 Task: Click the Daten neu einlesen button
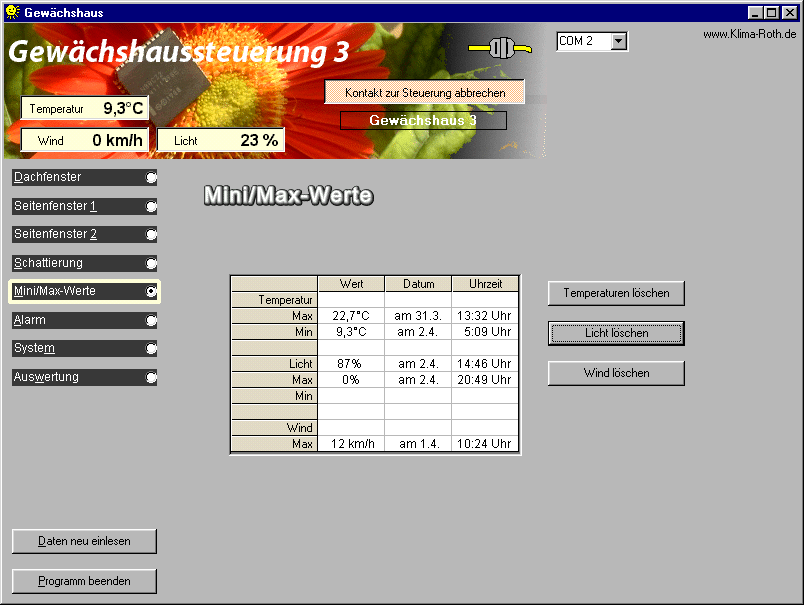click(84, 541)
